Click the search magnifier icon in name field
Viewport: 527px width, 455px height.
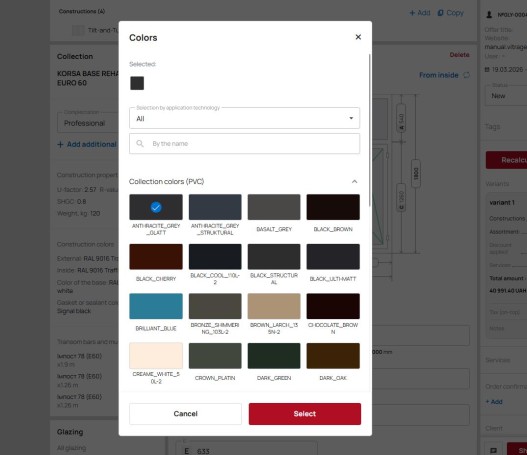point(140,143)
